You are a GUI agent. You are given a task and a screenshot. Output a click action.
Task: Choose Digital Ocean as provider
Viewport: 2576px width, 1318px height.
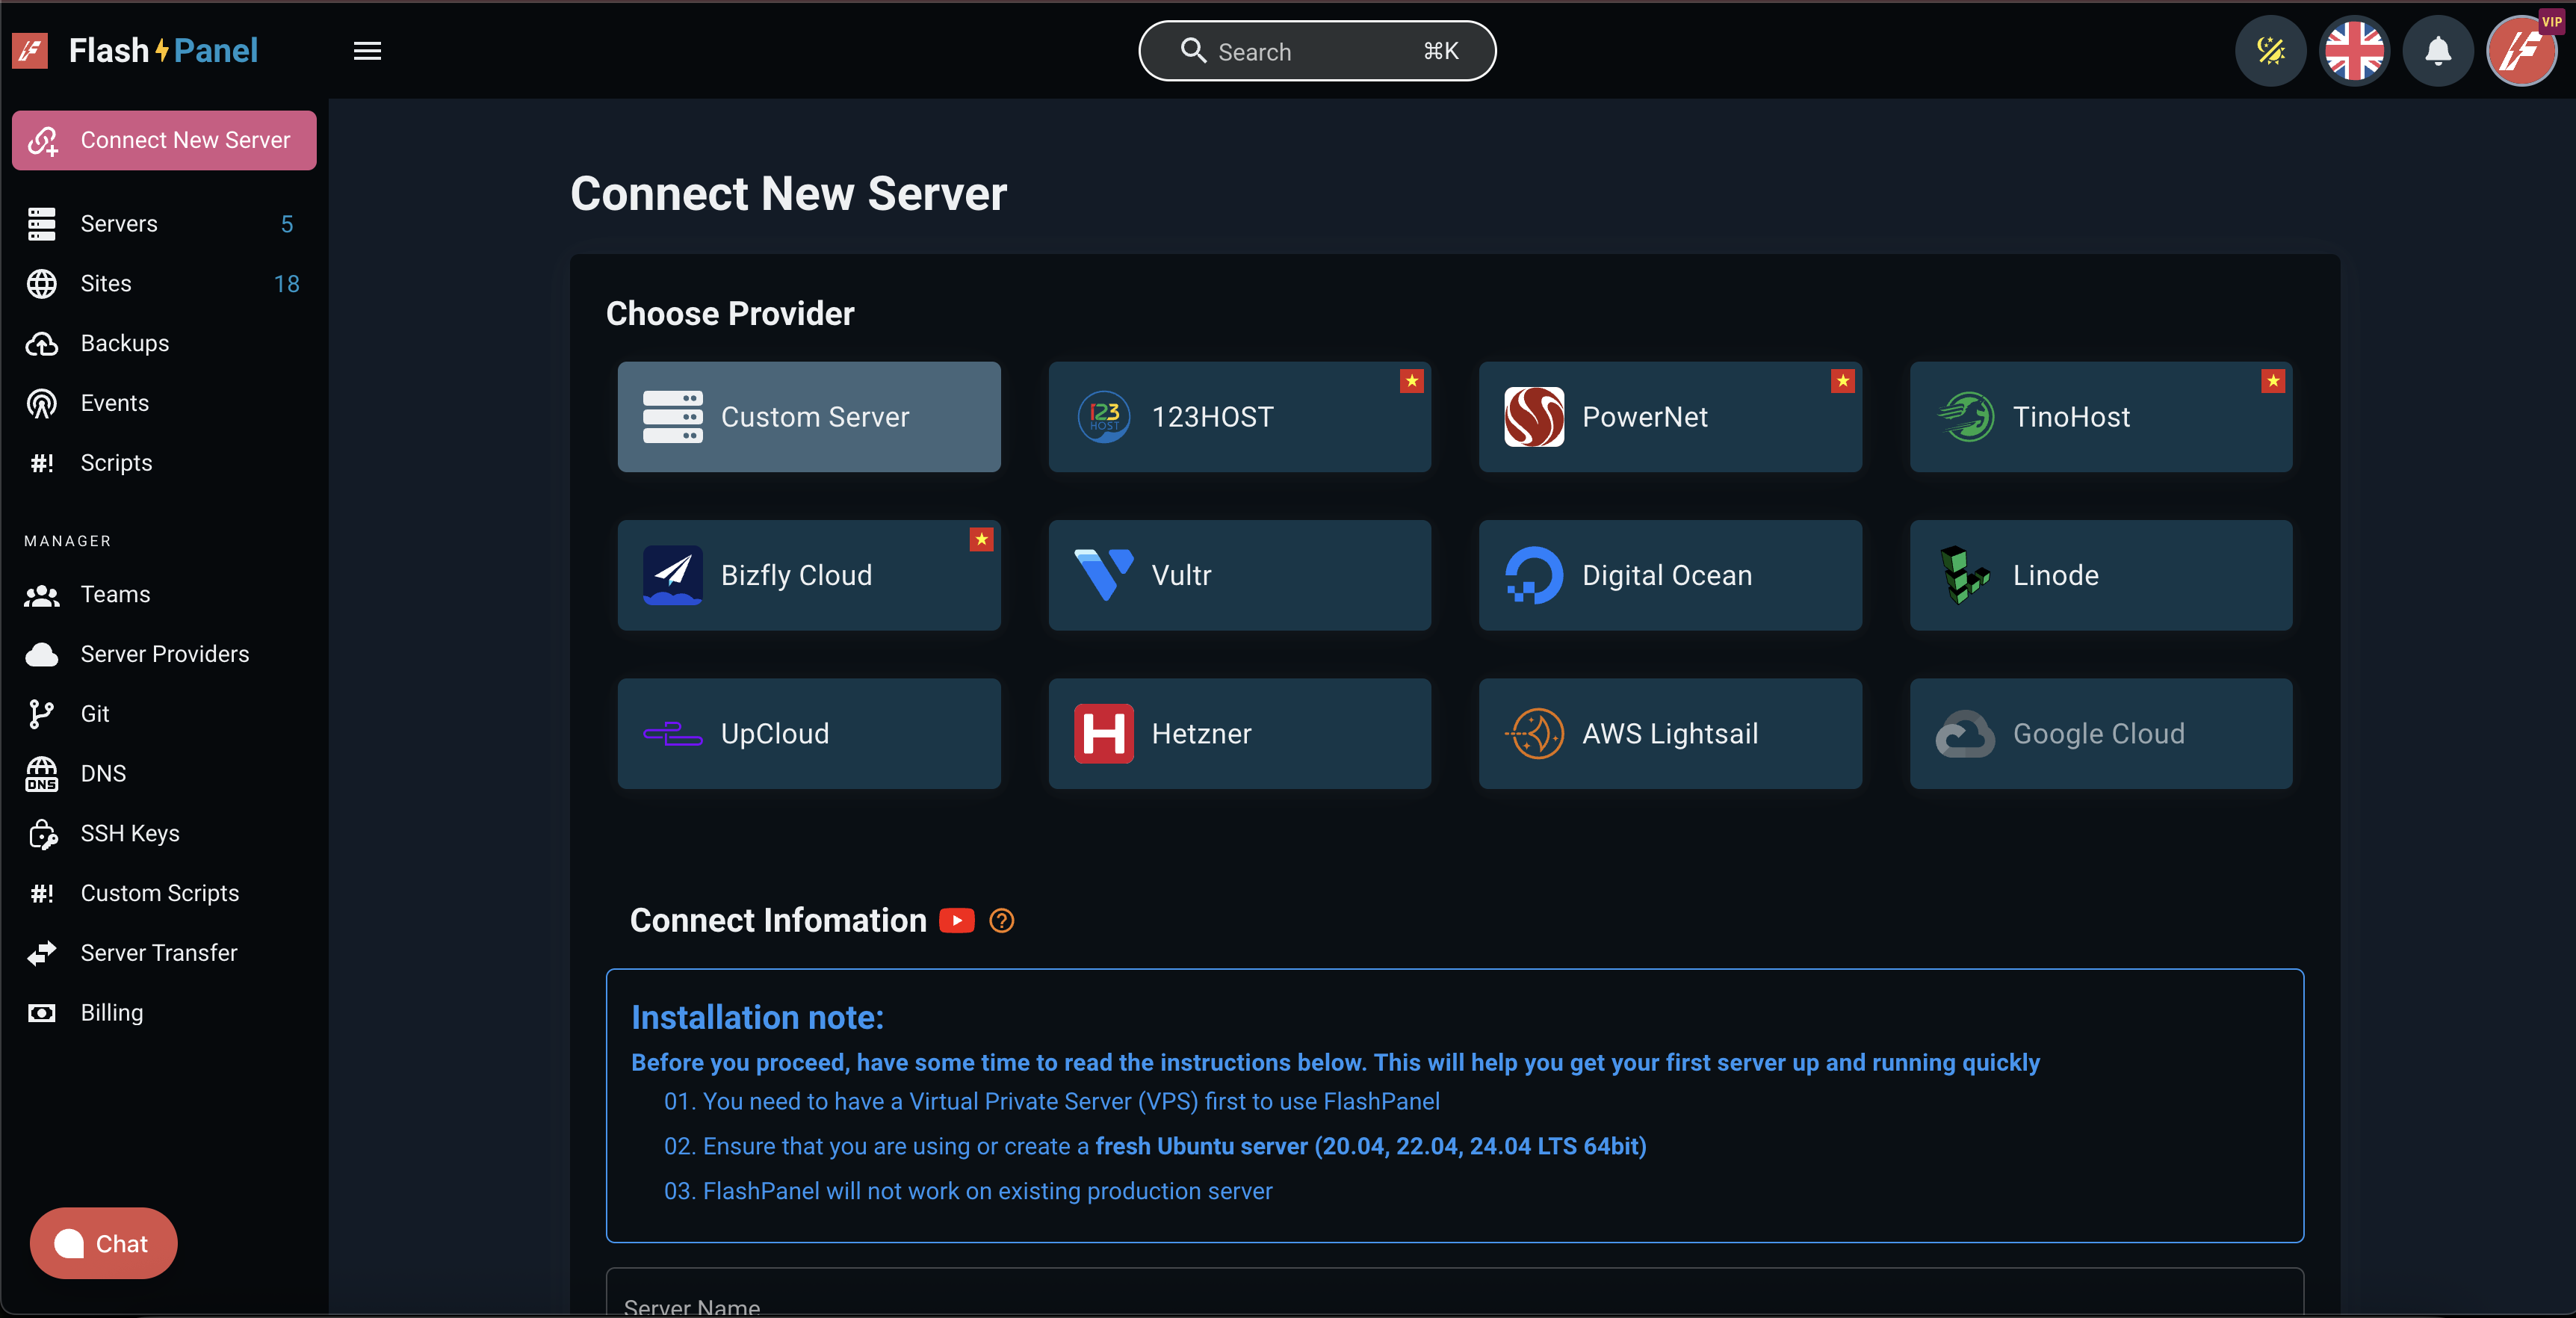pos(1669,575)
